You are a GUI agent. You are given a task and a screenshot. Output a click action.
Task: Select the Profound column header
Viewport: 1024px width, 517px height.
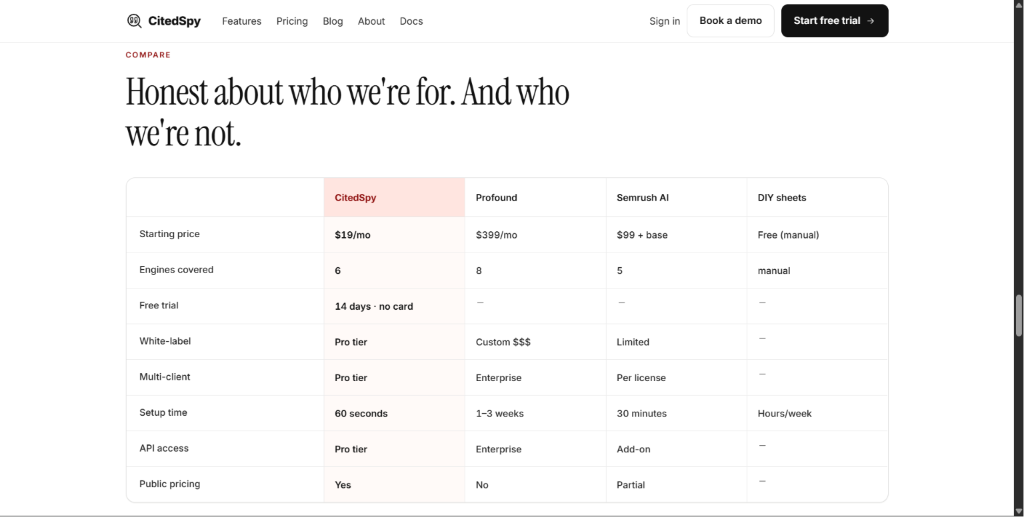click(536, 197)
